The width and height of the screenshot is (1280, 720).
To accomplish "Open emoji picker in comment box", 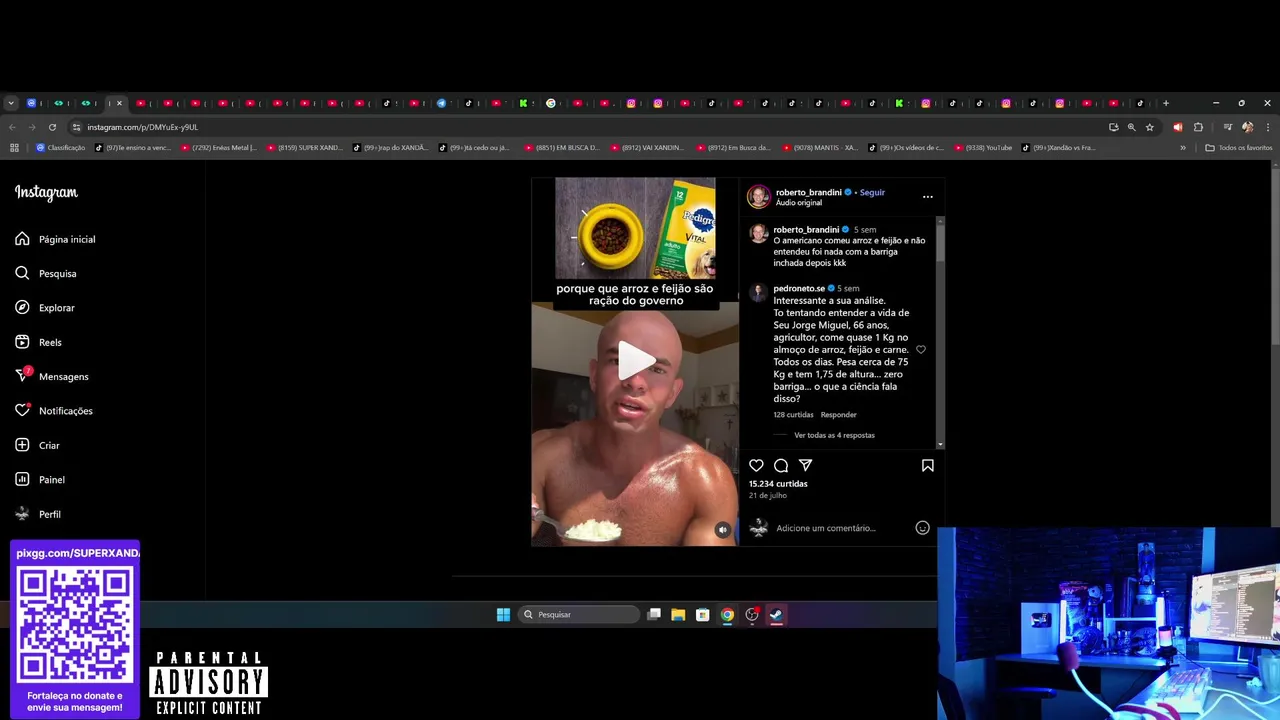I will [x=922, y=528].
